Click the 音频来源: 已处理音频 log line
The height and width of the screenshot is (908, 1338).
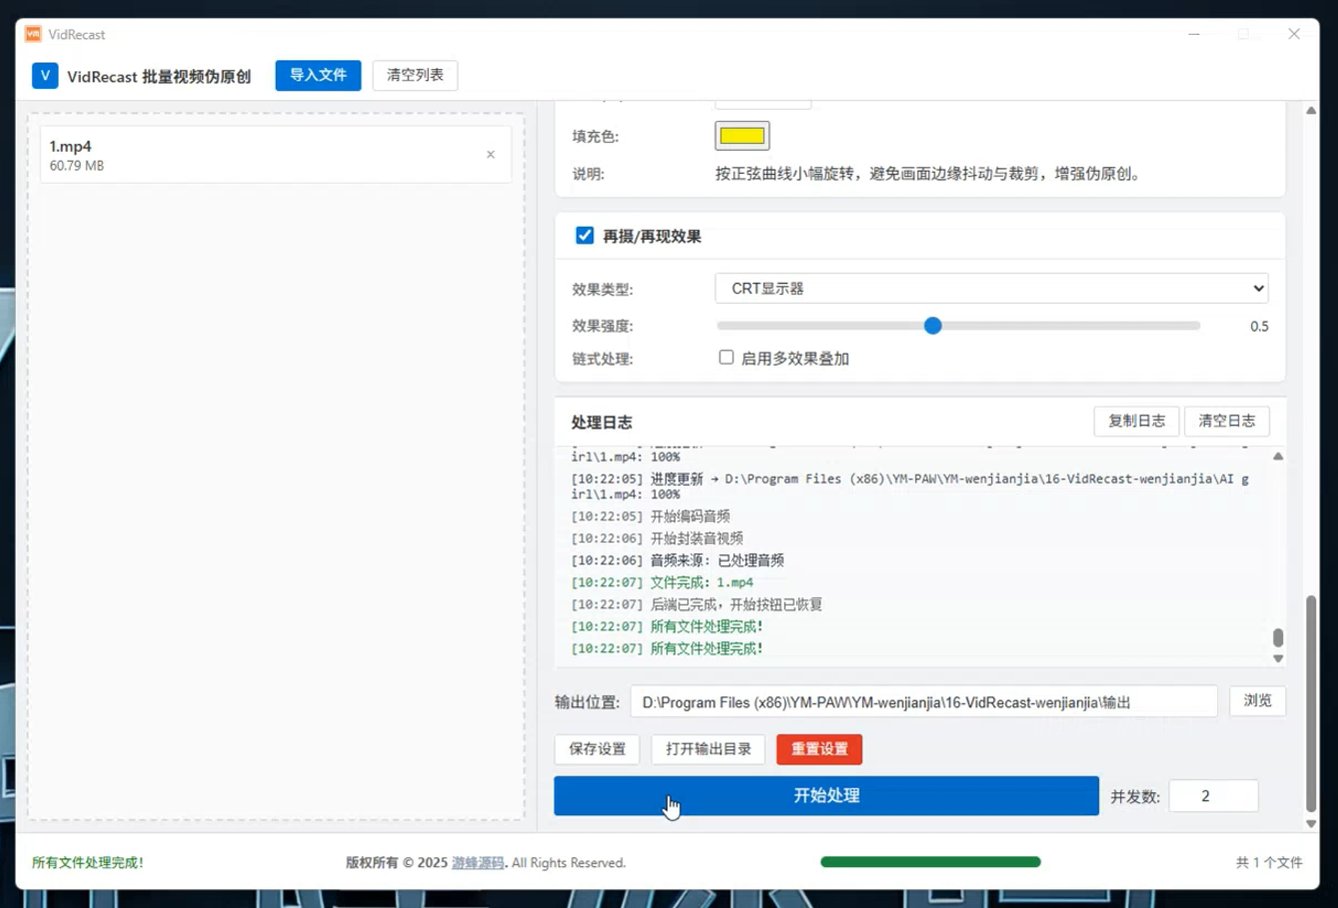click(x=677, y=560)
